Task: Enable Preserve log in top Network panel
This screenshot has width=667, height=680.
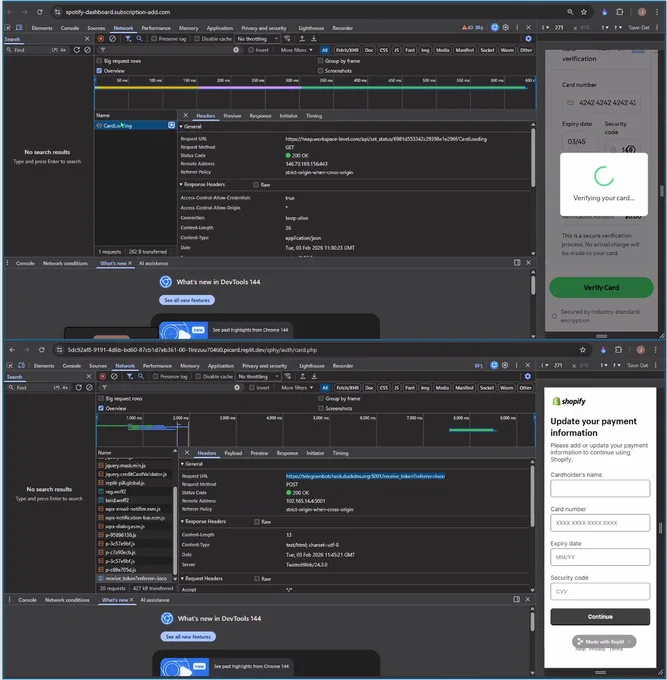Action: (154, 39)
